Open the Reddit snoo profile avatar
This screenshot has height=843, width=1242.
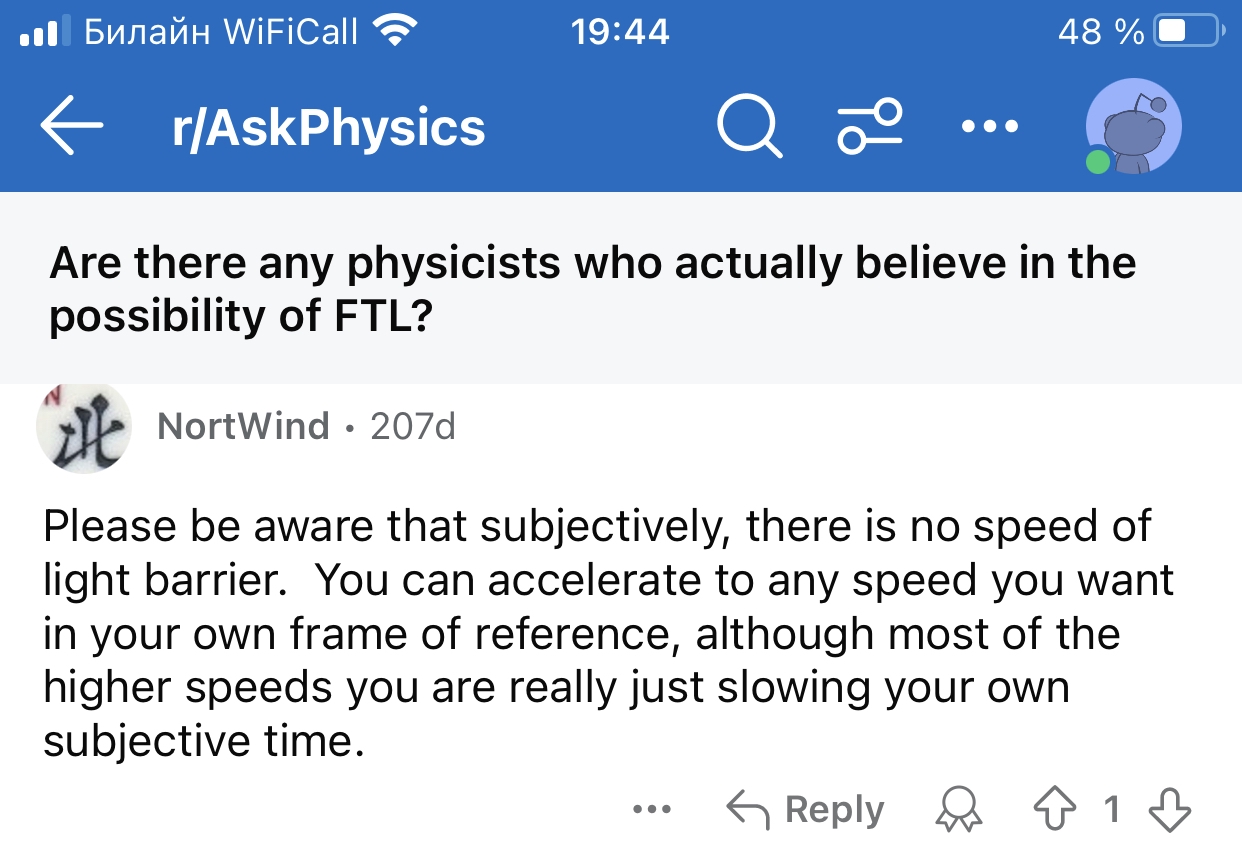point(1134,126)
